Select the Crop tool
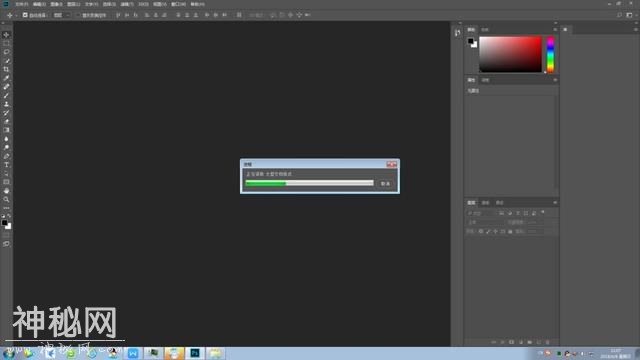Viewport: 640px width, 360px height. tap(6, 69)
